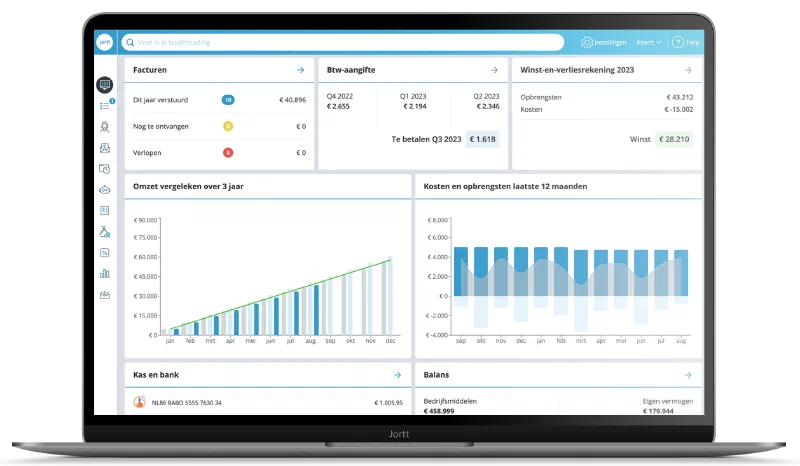This screenshot has width=800, height=466.
Task: Open the bar chart reports icon in sidebar
Action: [105, 274]
